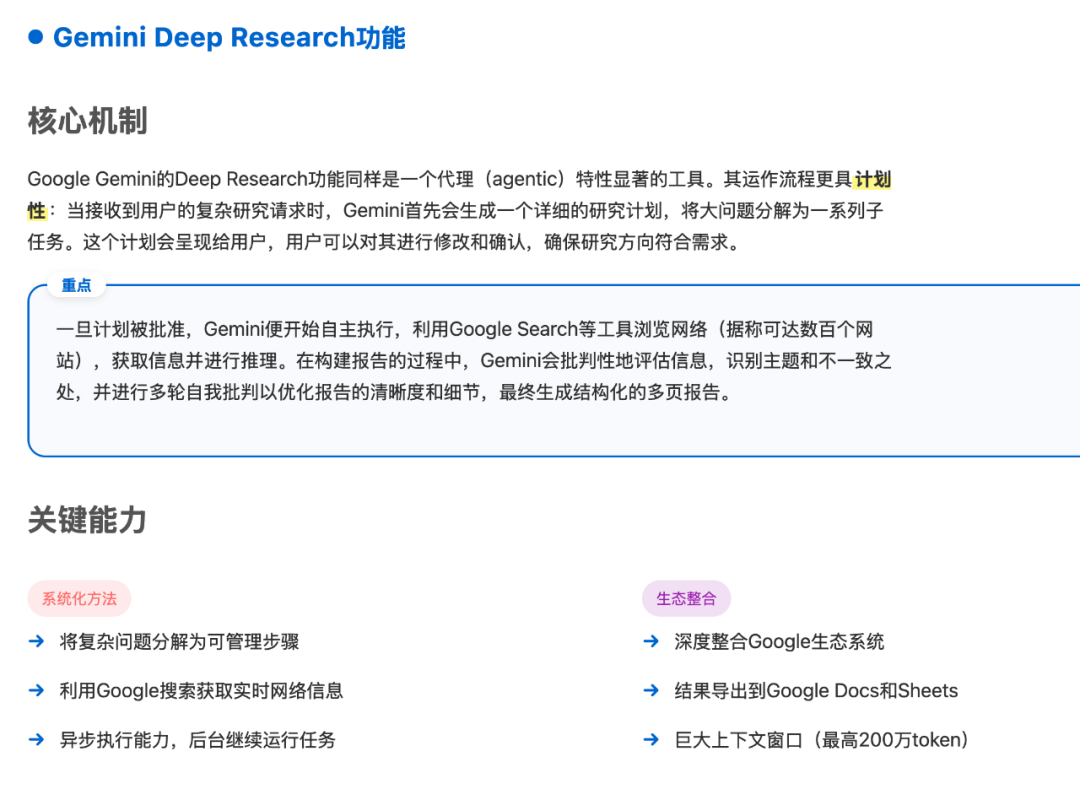Click text 结果导出到Google Docs和Sheets
Screen dimensions: 1080x800
[x=816, y=691]
